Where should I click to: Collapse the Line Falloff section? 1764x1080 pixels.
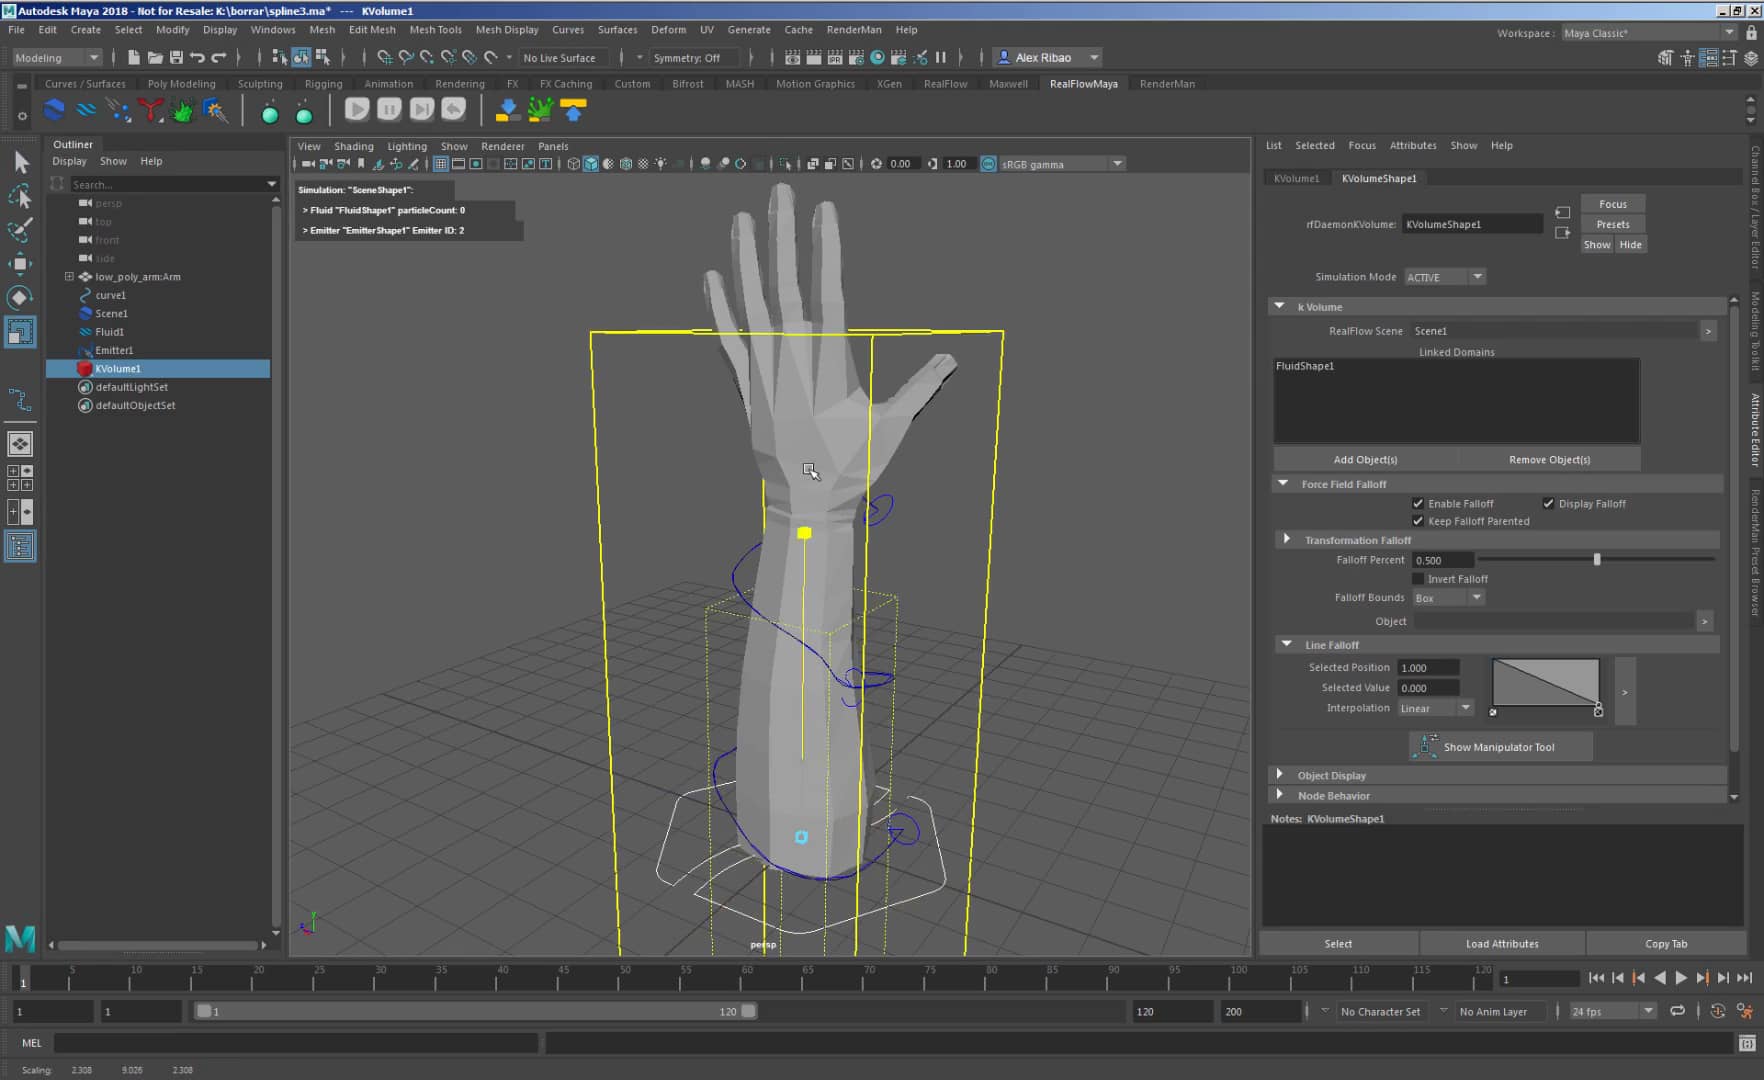pos(1286,644)
